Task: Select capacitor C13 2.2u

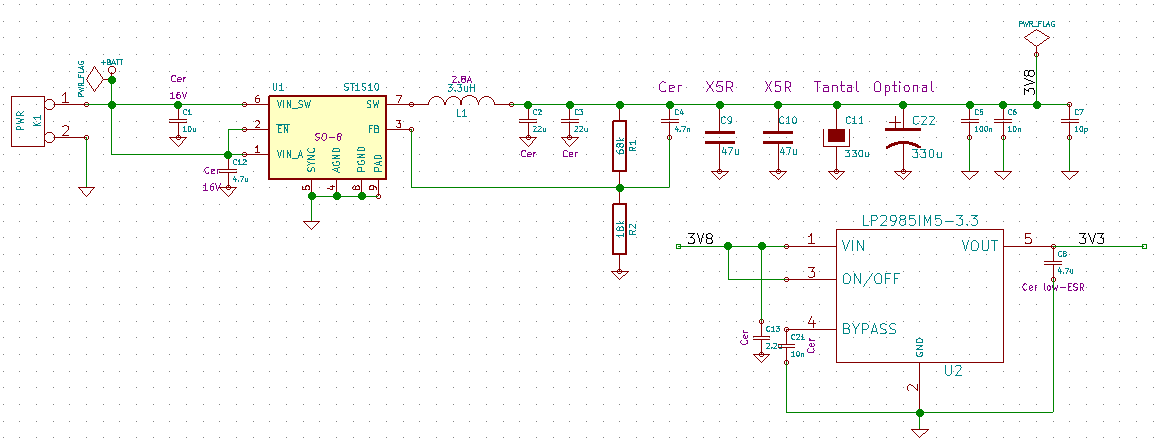Action: 760,337
